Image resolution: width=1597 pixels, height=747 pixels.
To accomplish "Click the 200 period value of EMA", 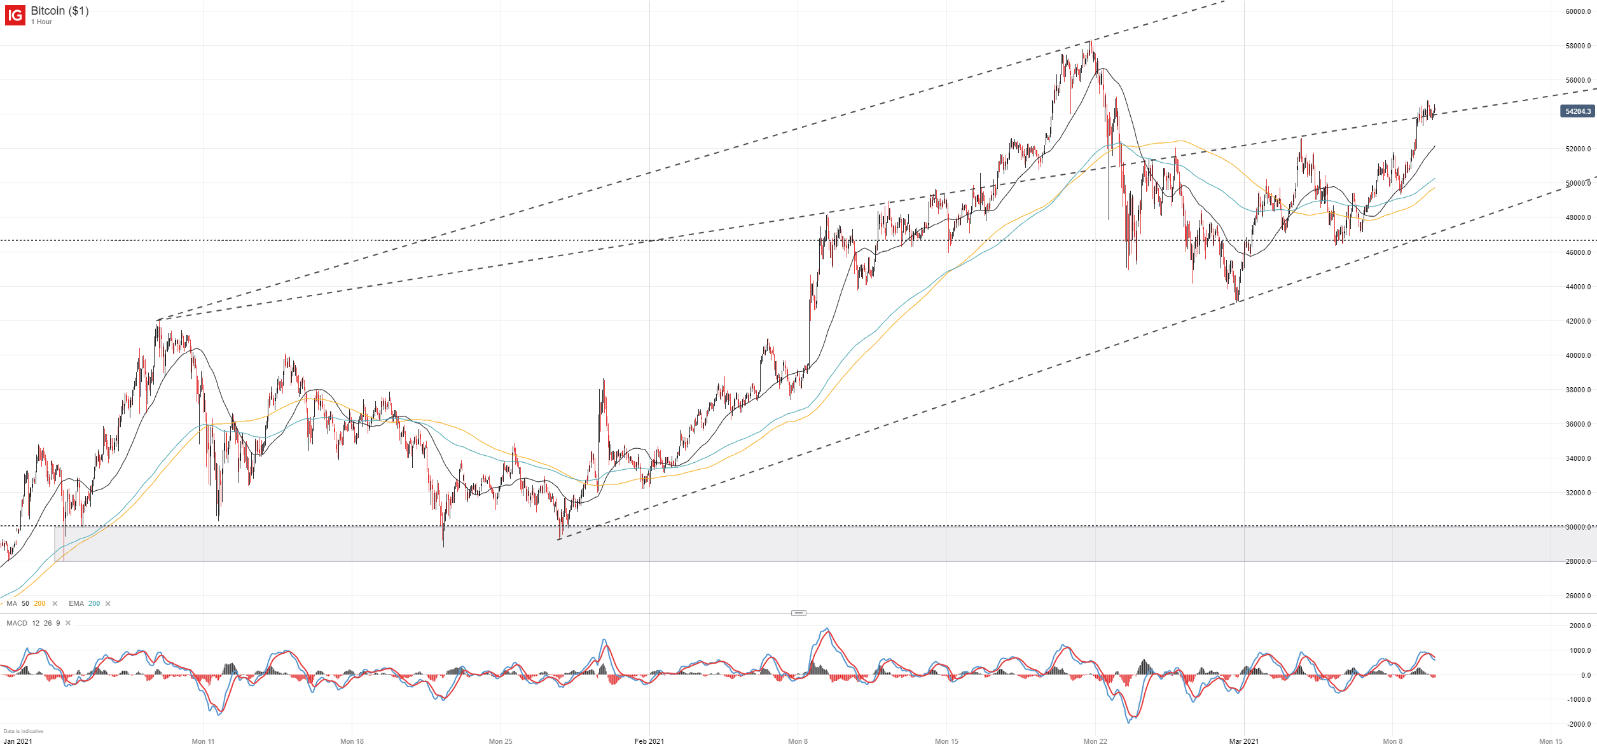I will pos(94,604).
